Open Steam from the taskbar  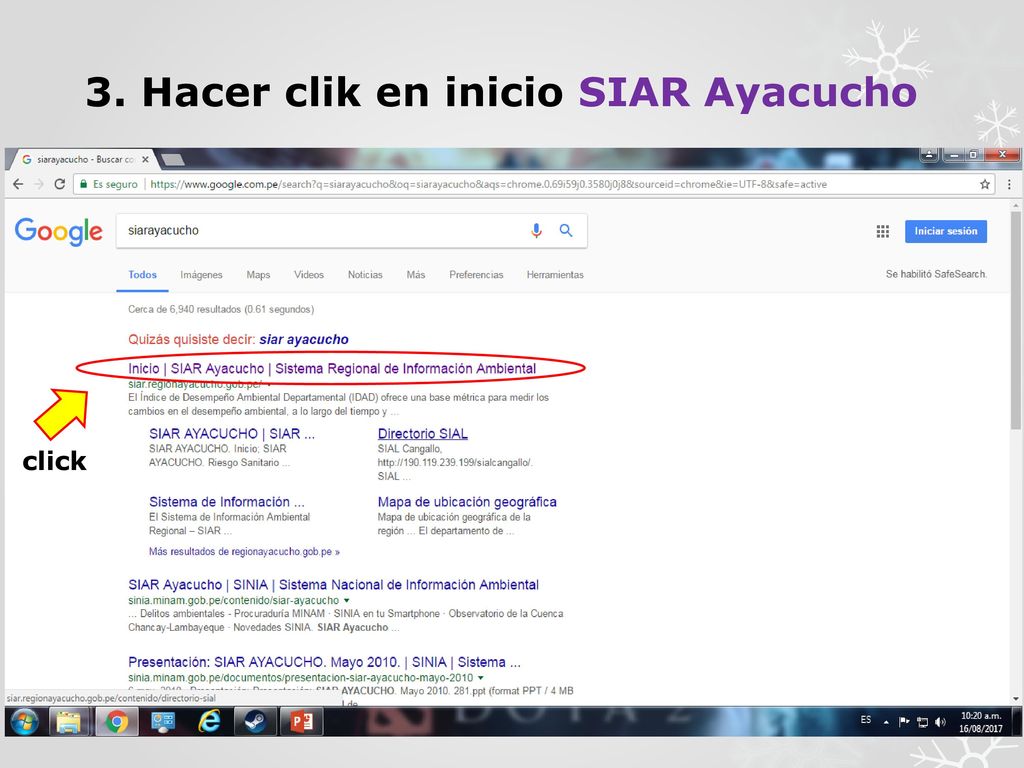[x=255, y=722]
